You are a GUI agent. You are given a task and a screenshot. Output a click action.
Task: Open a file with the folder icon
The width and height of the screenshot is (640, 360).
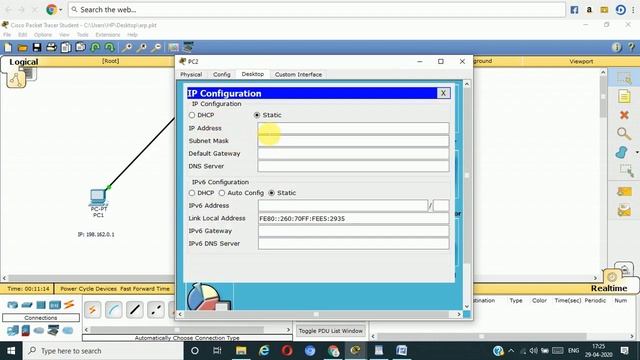(x=22, y=48)
